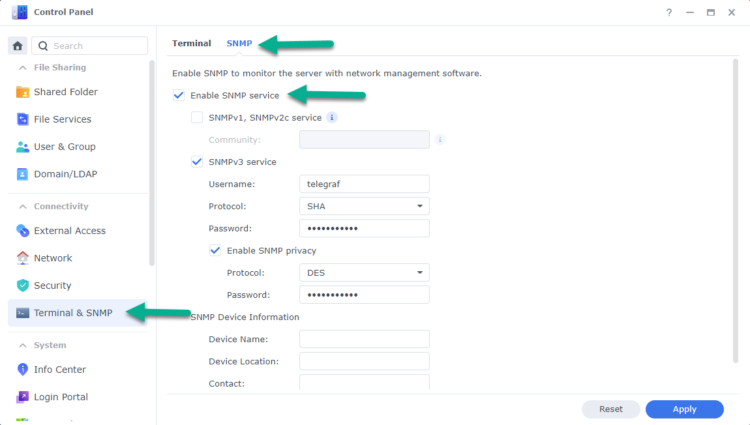Image resolution: width=750 pixels, height=425 pixels.
Task: Open Shared Folder settings
Action: coord(64,92)
